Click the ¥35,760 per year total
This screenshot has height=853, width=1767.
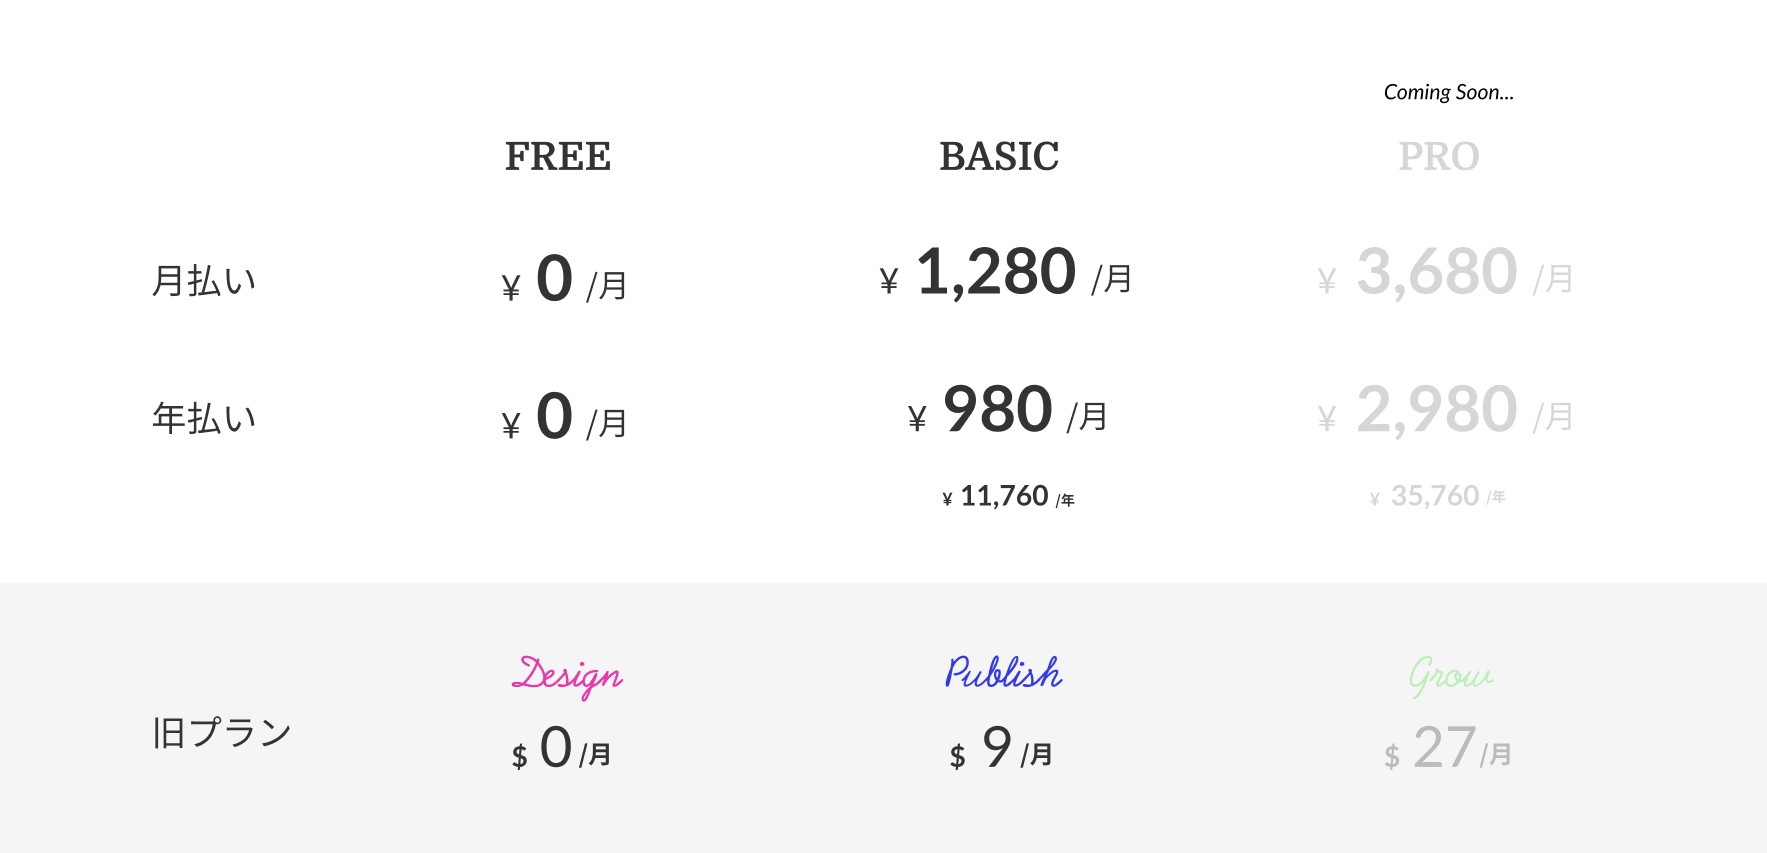[1438, 496]
